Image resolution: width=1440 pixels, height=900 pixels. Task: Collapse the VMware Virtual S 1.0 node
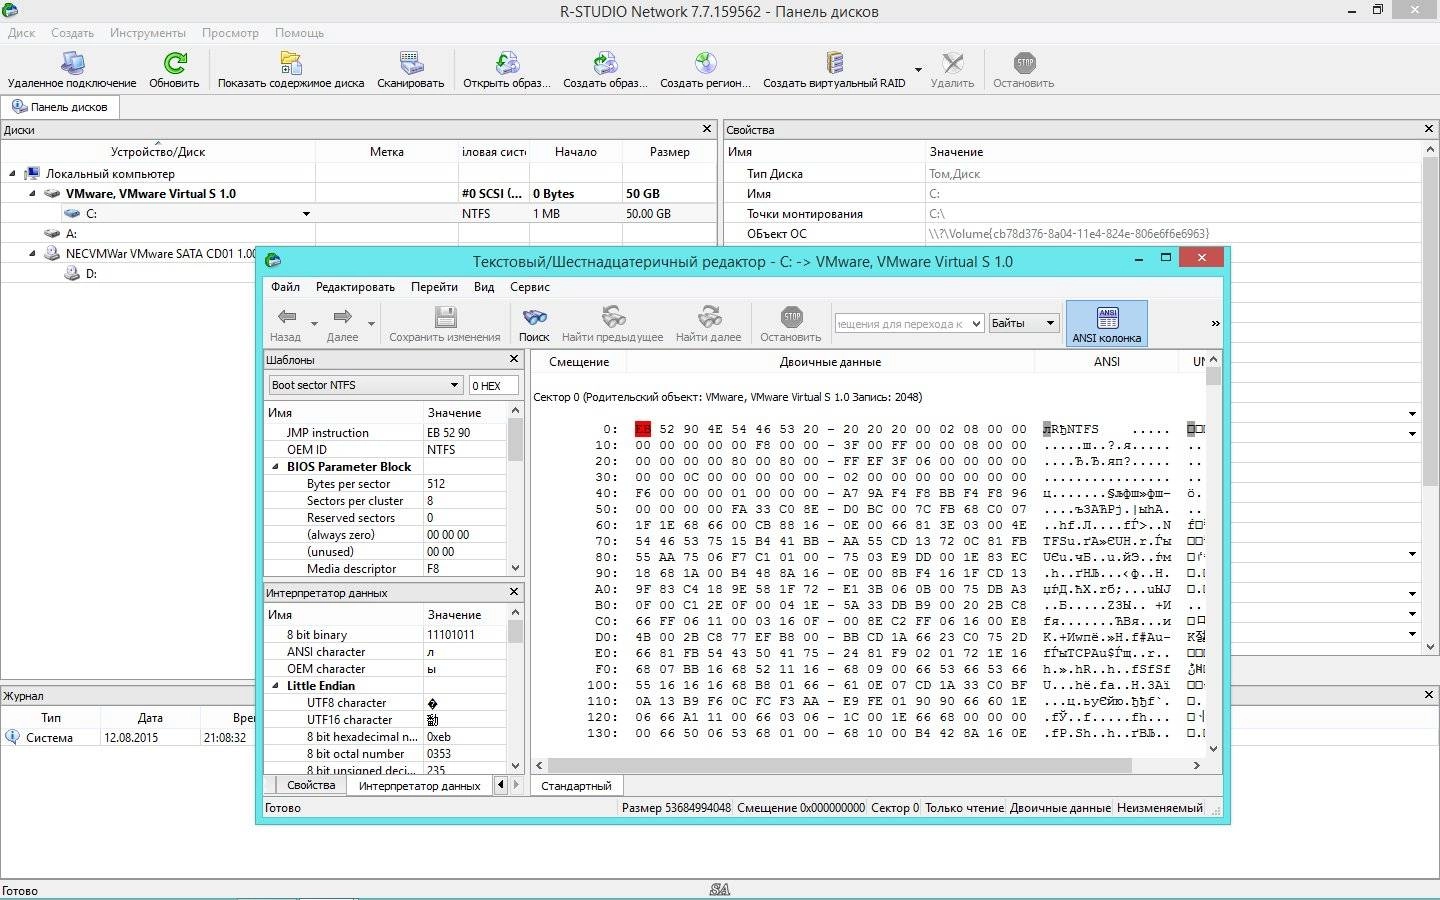click(32, 194)
